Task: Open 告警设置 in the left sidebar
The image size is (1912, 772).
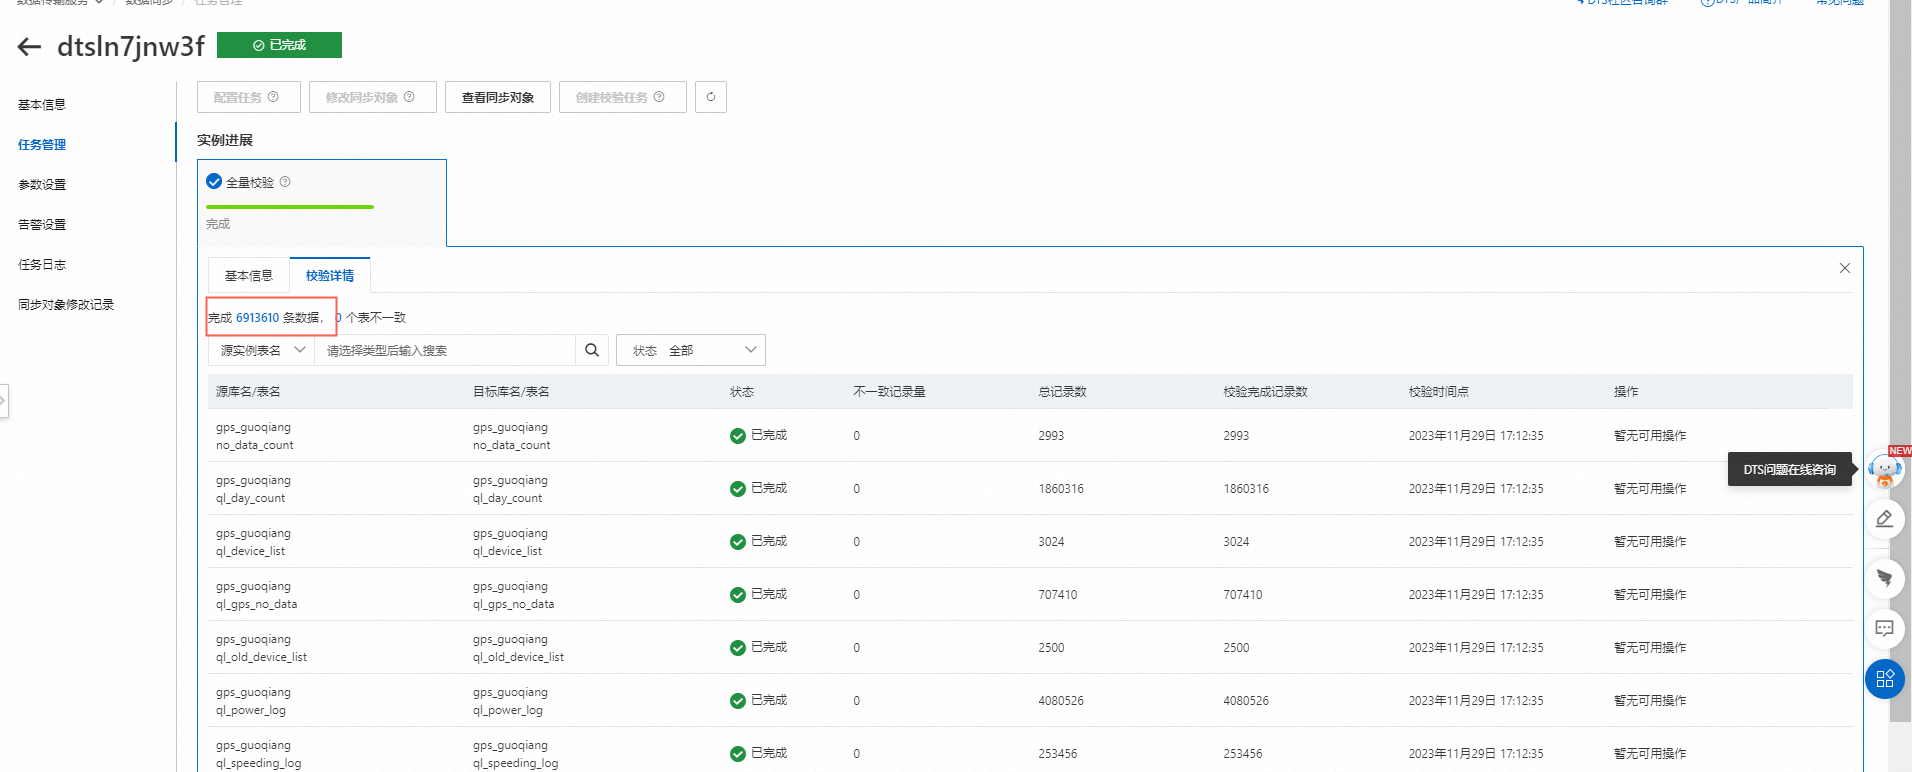Action: [42, 225]
